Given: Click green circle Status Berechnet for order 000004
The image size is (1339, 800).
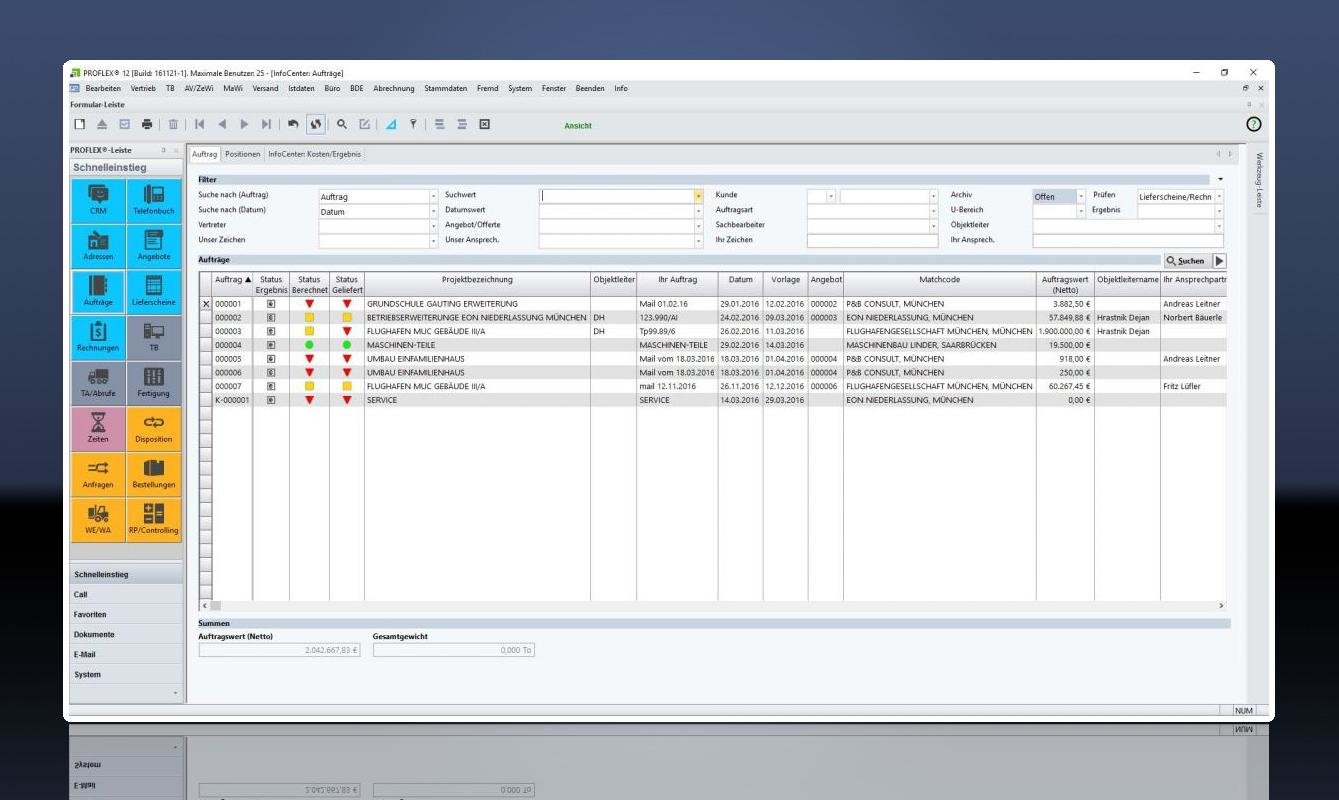Looking at the screenshot, I should (x=309, y=345).
